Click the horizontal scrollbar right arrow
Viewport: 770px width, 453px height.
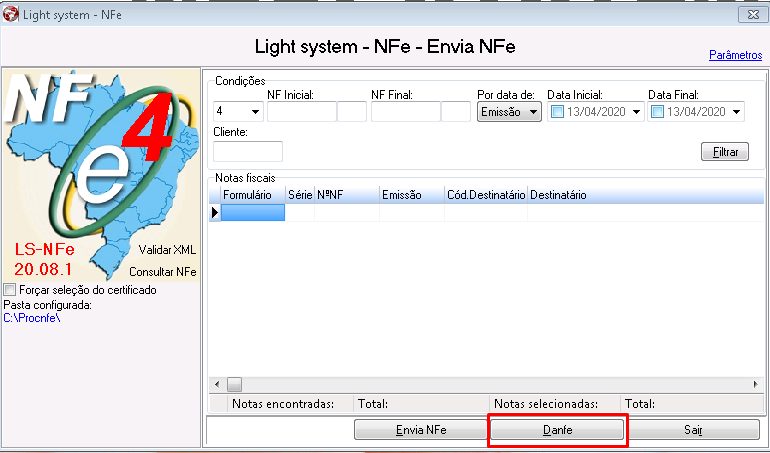tap(756, 384)
